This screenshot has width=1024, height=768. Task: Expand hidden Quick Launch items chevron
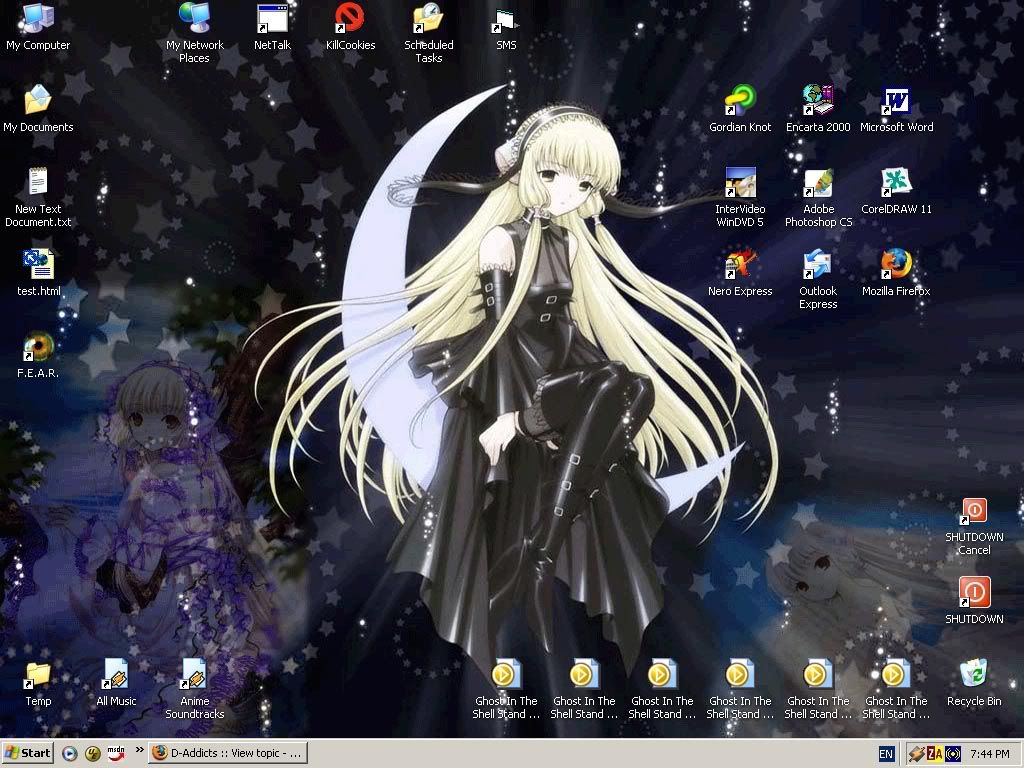tap(139, 750)
